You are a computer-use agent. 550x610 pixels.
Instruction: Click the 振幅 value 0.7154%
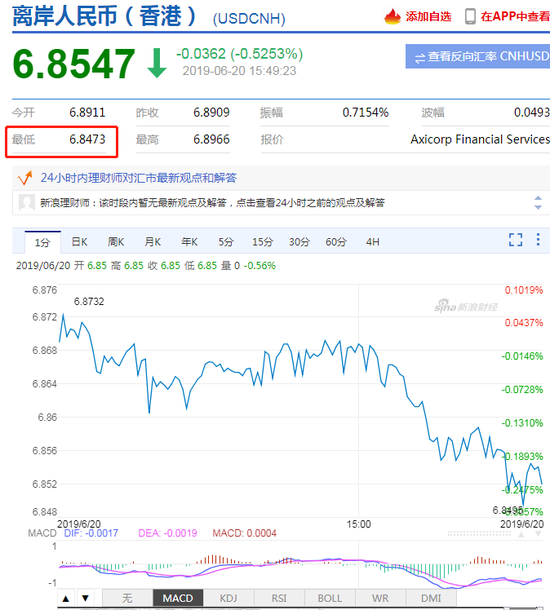pyautogui.click(x=366, y=113)
